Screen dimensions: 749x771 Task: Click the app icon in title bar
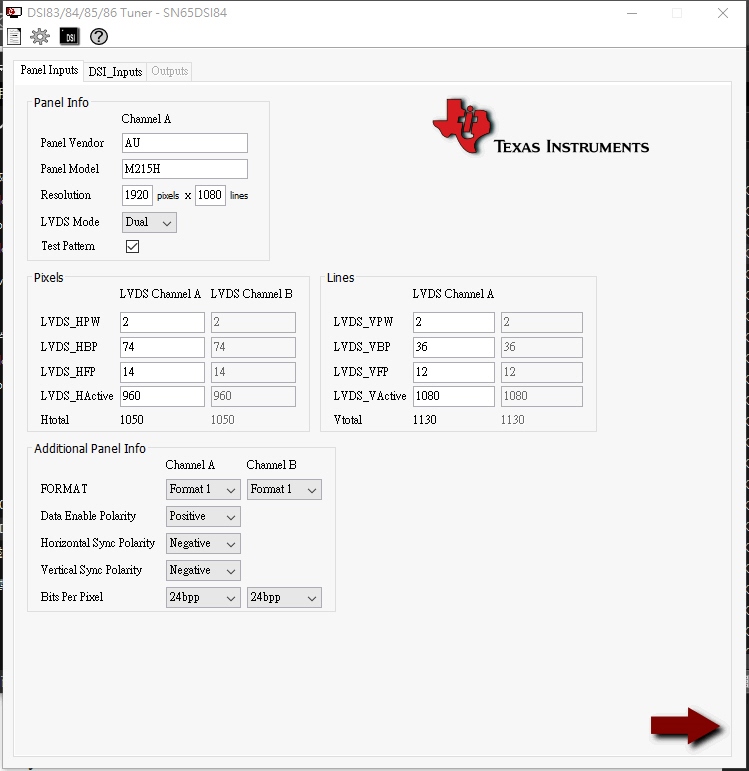pyautogui.click(x=14, y=12)
